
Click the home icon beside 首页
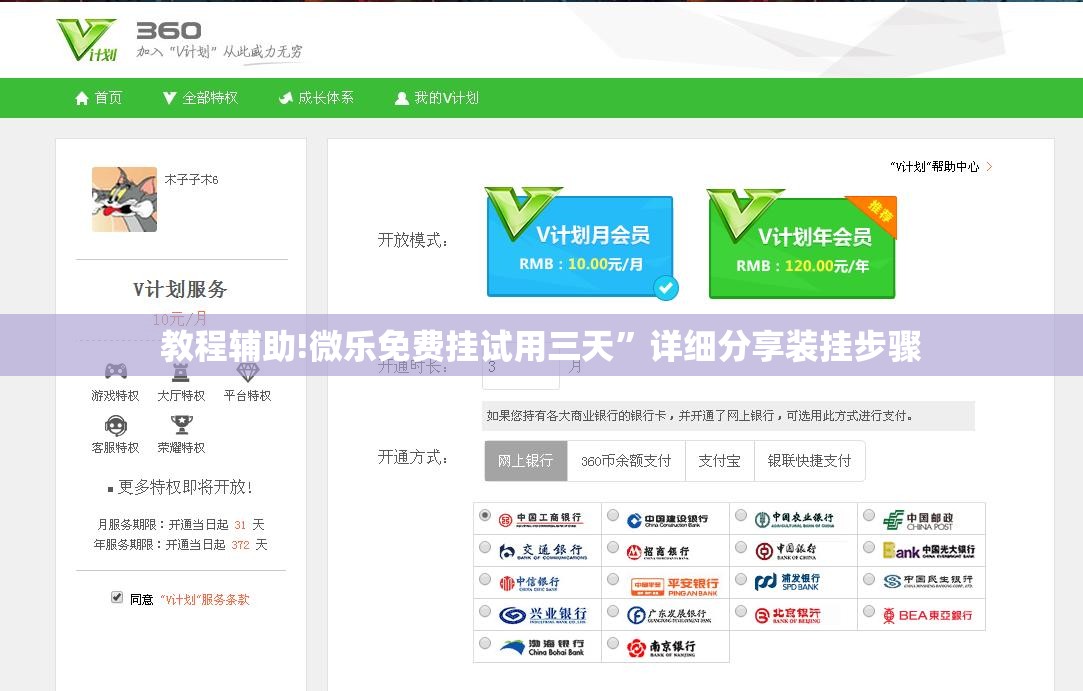pyautogui.click(x=82, y=98)
